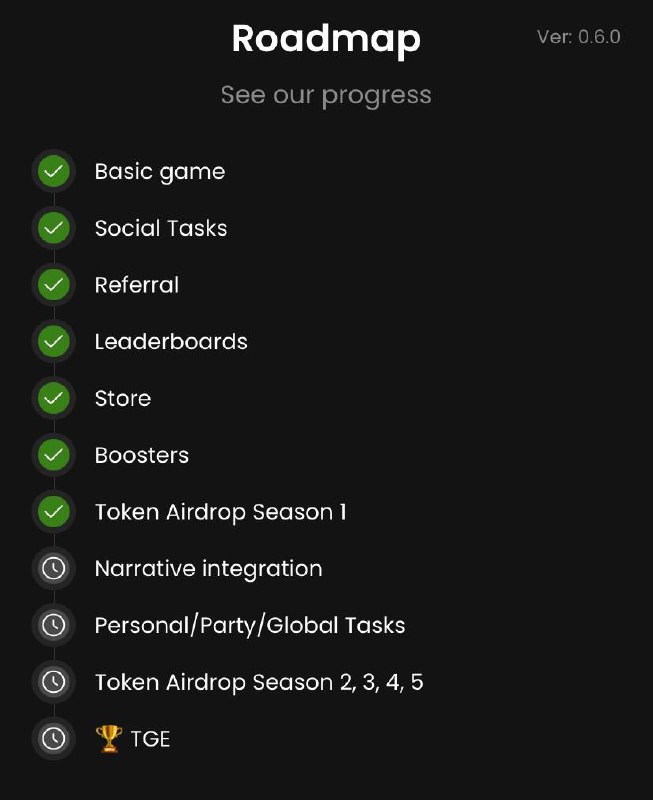This screenshot has width=653, height=800.
Task: Select the Token Airdrop Season 1 label
Action: pos(220,512)
